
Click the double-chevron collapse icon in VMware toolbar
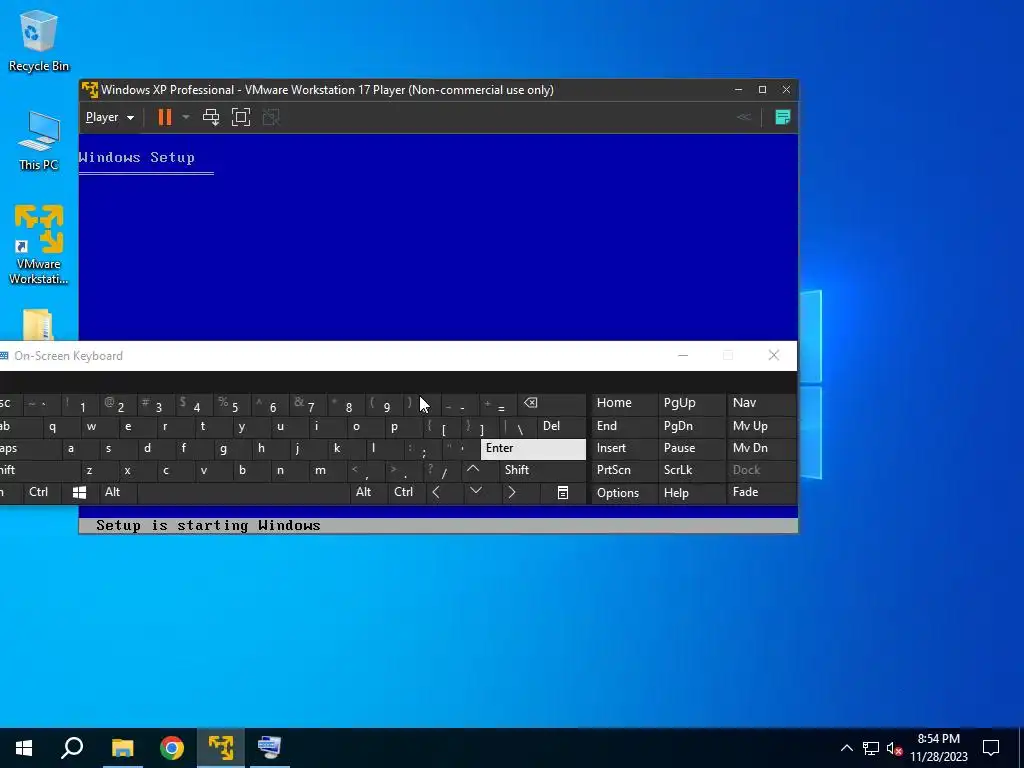[x=744, y=118]
